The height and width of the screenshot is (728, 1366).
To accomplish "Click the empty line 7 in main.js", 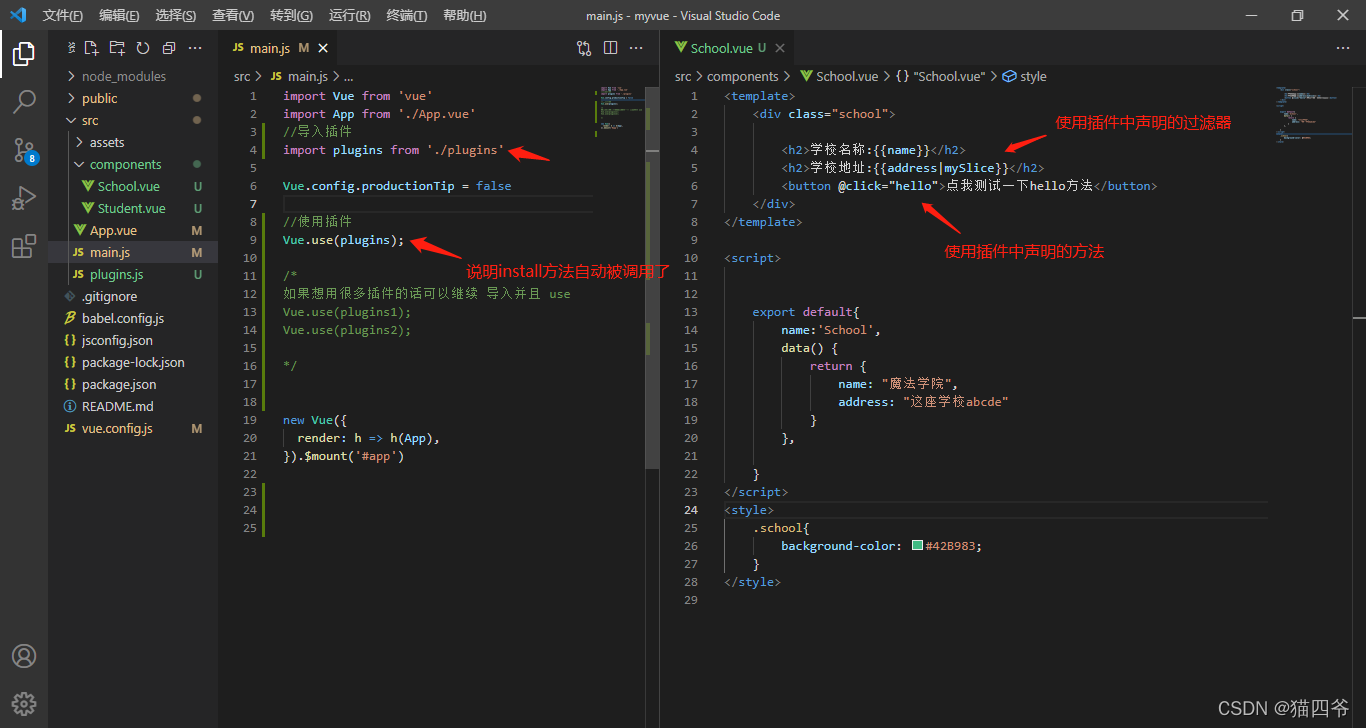I will (x=438, y=204).
